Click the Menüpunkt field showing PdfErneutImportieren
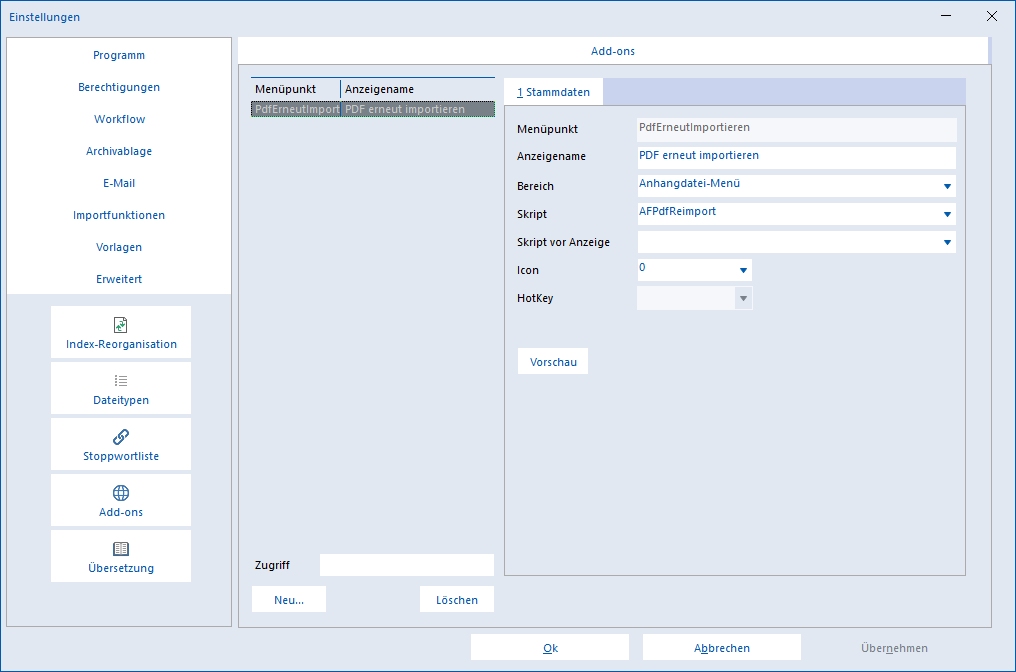The image size is (1016, 672). pos(796,129)
